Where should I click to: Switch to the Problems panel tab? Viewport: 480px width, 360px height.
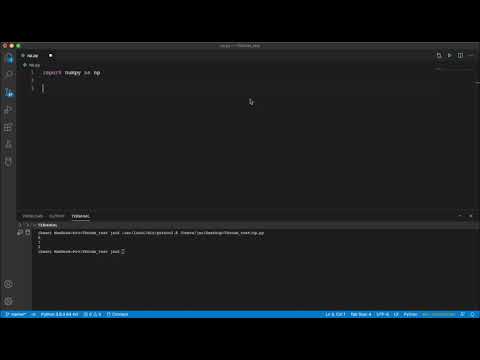[33, 216]
